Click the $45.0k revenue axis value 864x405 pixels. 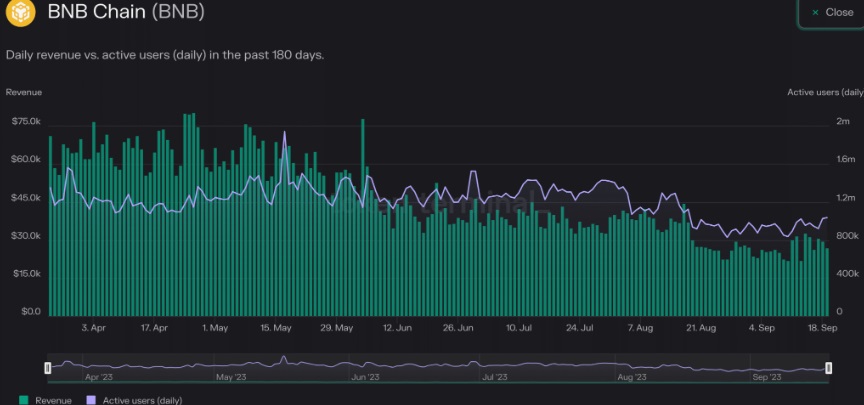(x=26, y=197)
